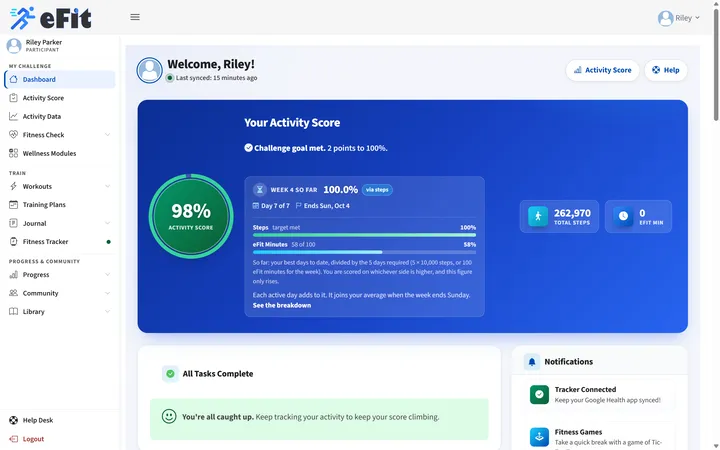Click Riley Parker sidebar profile avatar

[x=14, y=45]
